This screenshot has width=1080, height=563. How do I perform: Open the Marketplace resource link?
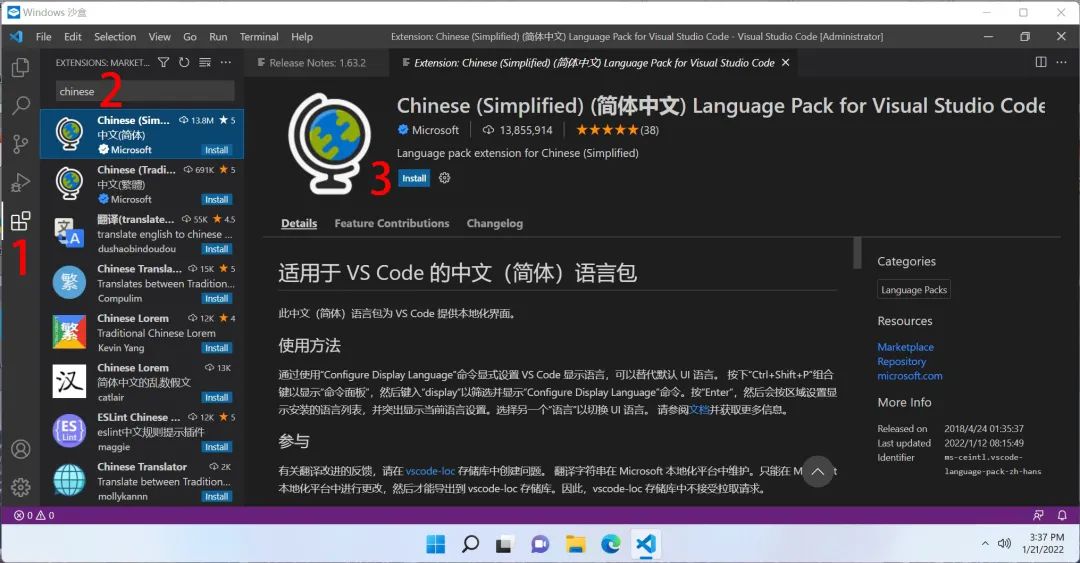coord(905,347)
